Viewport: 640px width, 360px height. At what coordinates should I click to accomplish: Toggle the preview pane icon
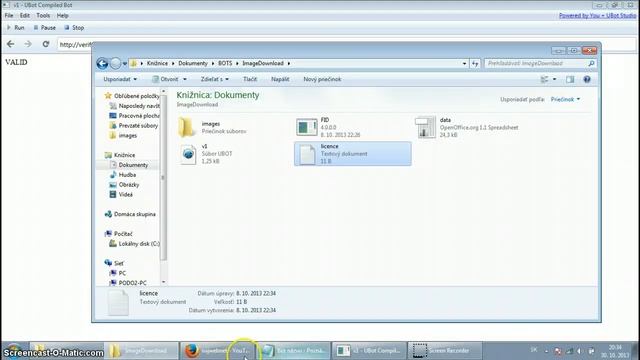click(570, 80)
